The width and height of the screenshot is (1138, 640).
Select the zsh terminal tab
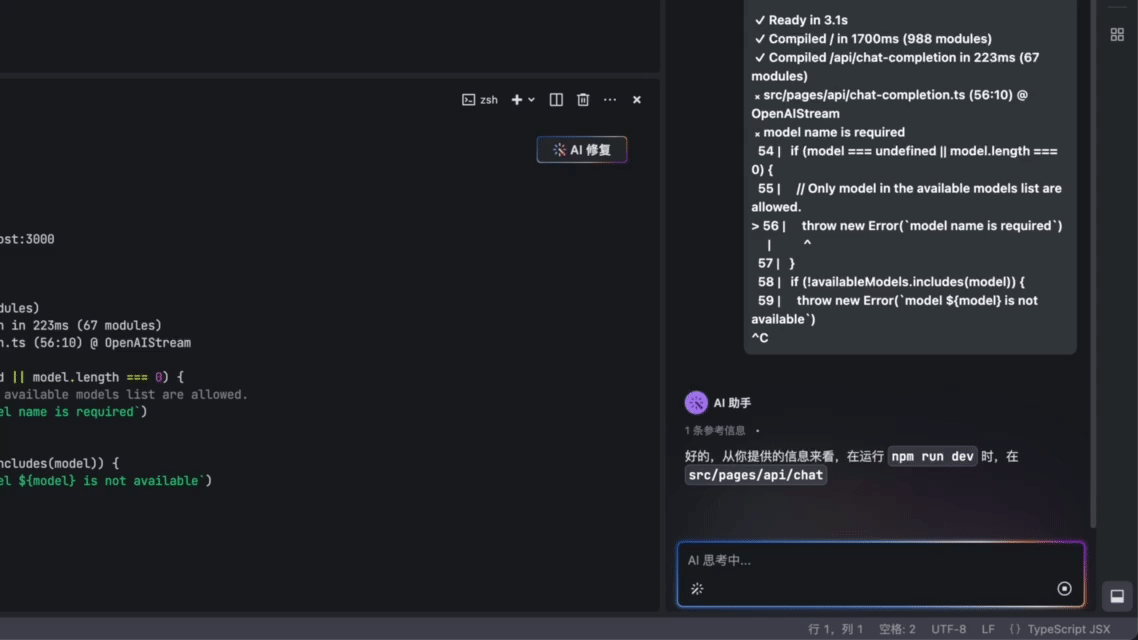click(481, 99)
